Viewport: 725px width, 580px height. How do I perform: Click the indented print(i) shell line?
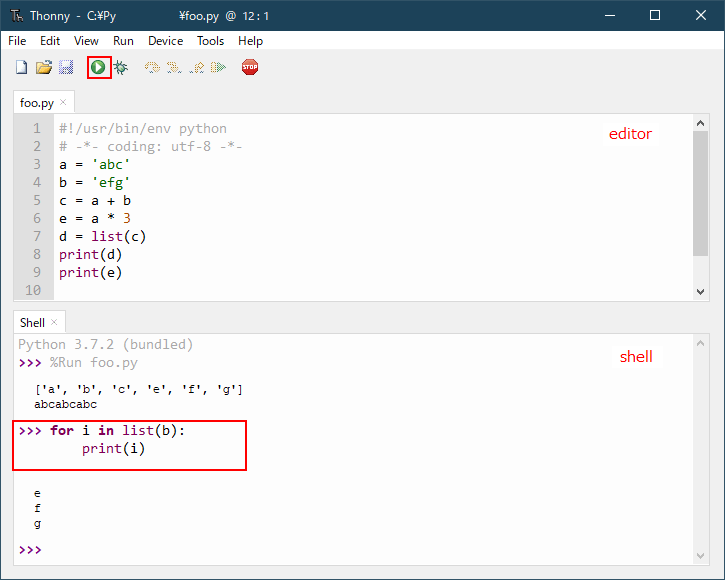(x=113, y=448)
